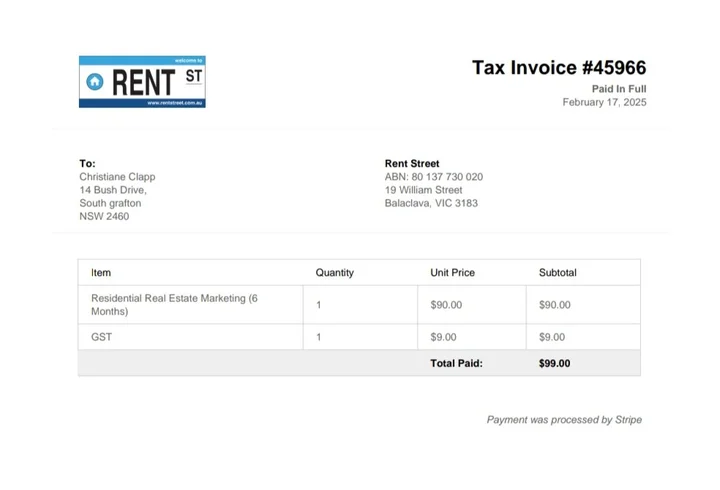Click the Unit Price column header
This screenshot has width=720, height=490.
452,272
